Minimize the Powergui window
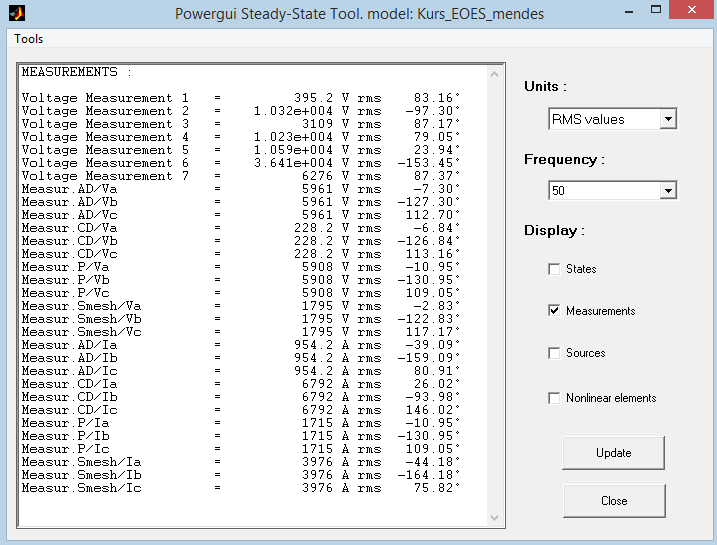This screenshot has height=545, width=717. click(x=629, y=11)
